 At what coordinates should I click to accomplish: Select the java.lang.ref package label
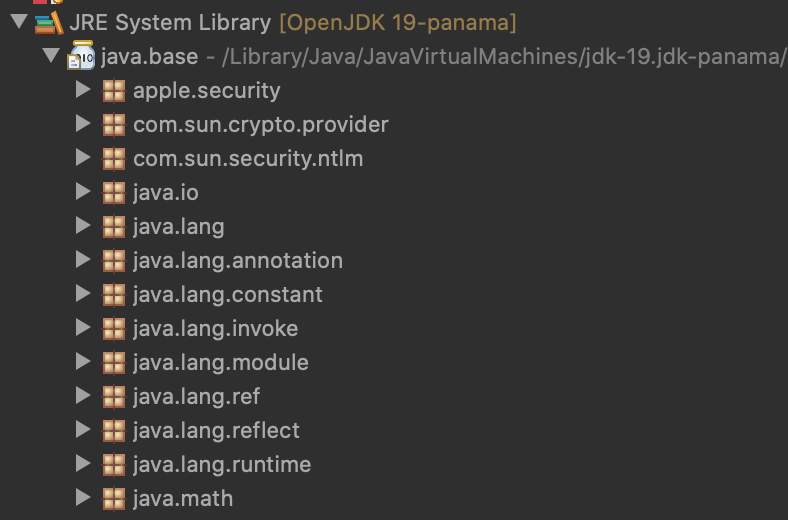196,397
